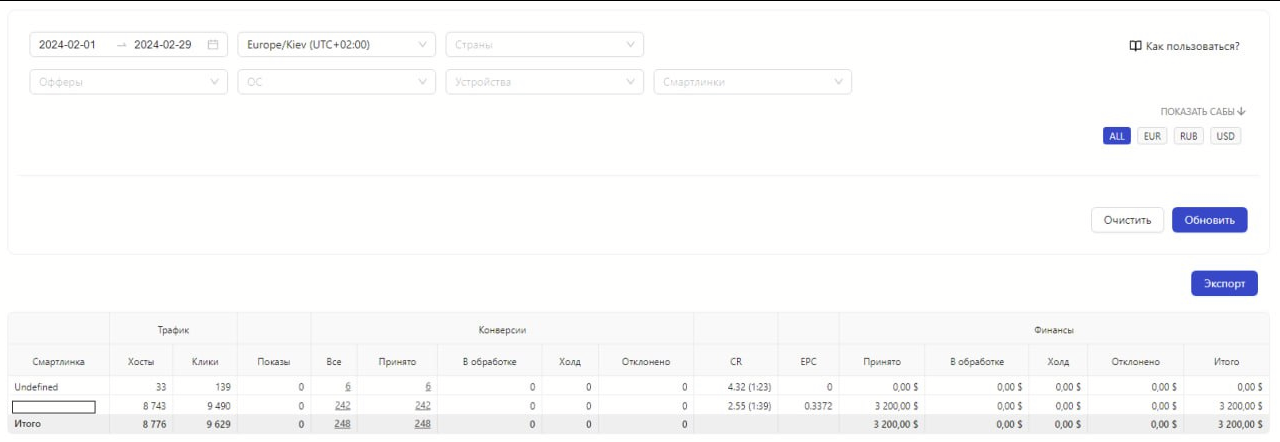The image size is (1280, 442).
Task: Switch currency filter to RUB
Action: 1188,136
